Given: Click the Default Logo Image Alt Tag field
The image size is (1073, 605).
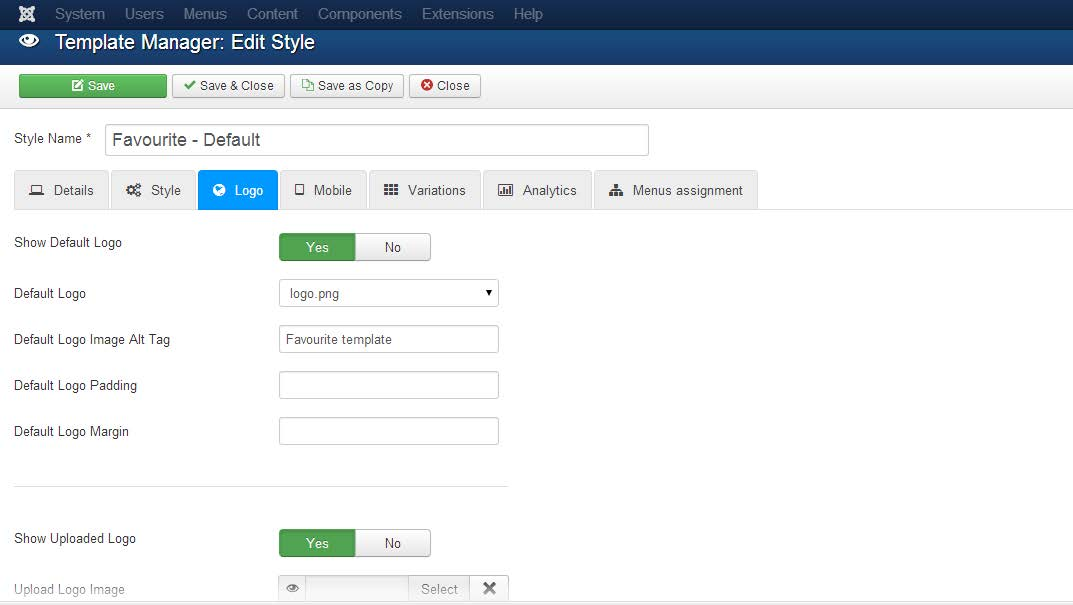Looking at the screenshot, I should [x=389, y=339].
